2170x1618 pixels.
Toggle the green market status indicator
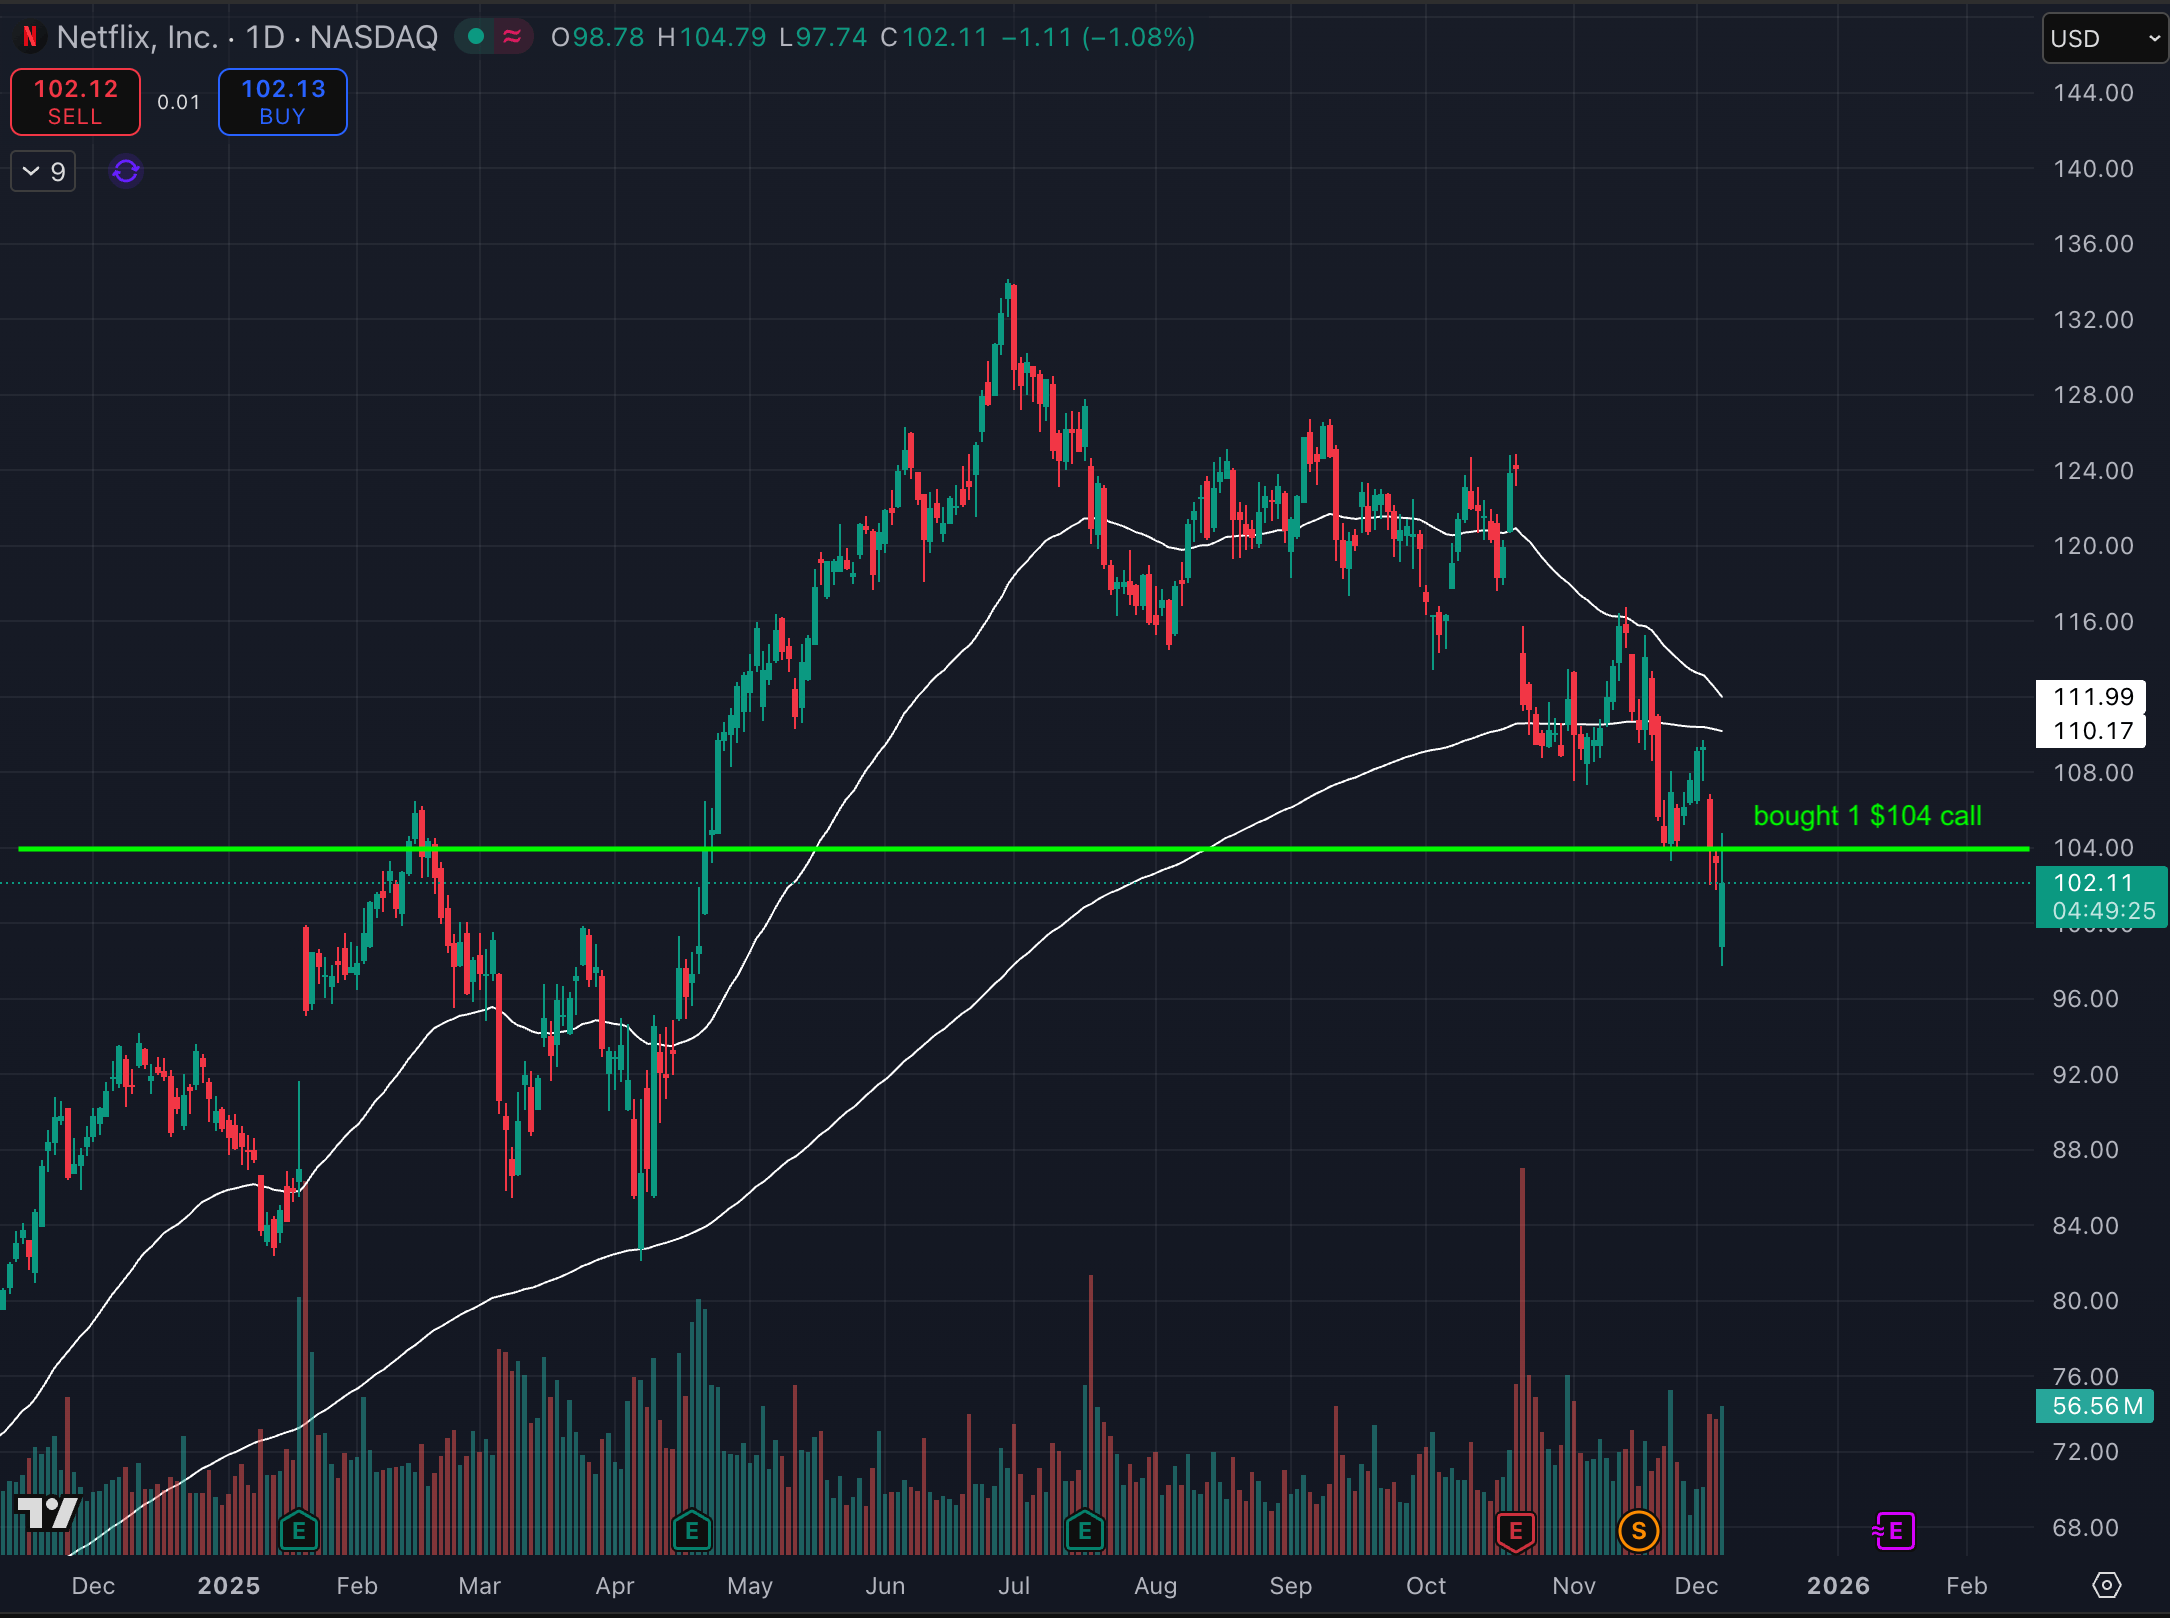[474, 36]
